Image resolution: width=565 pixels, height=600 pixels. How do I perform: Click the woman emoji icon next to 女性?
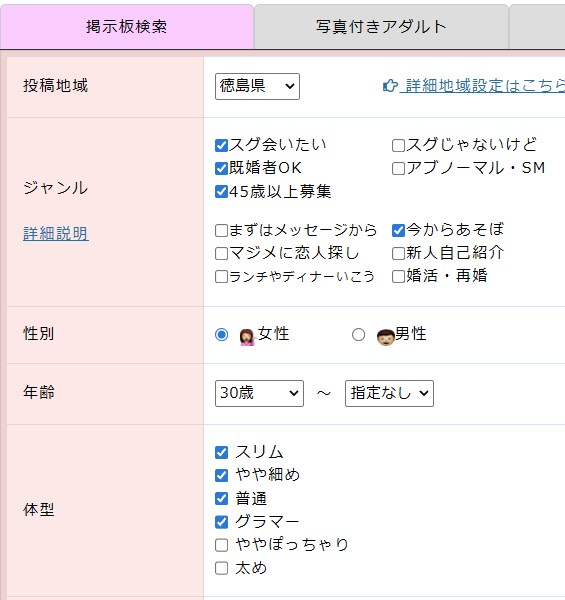247,337
